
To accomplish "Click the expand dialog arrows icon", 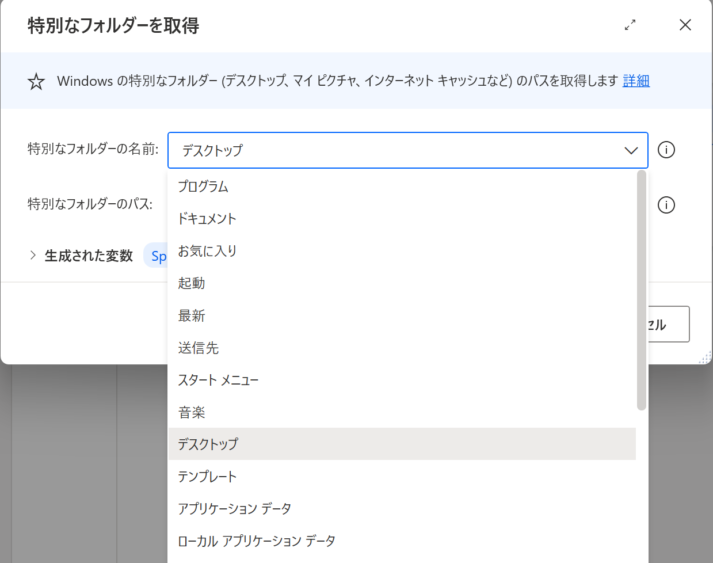I will 630,25.
